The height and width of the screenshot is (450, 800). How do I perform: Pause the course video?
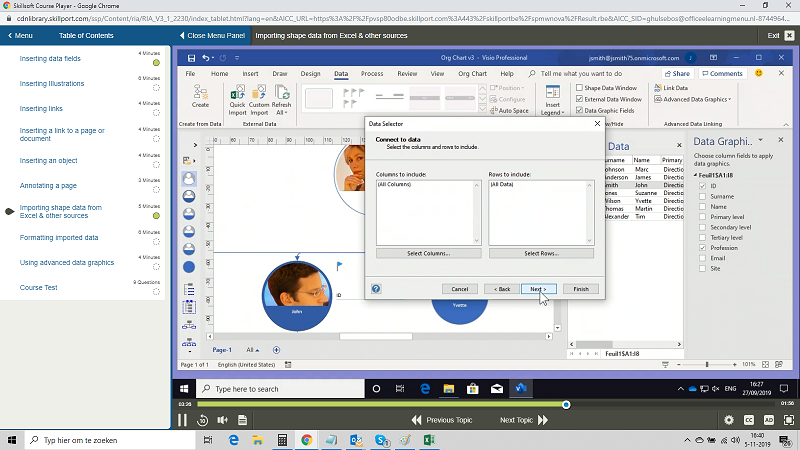pos(182,420)
